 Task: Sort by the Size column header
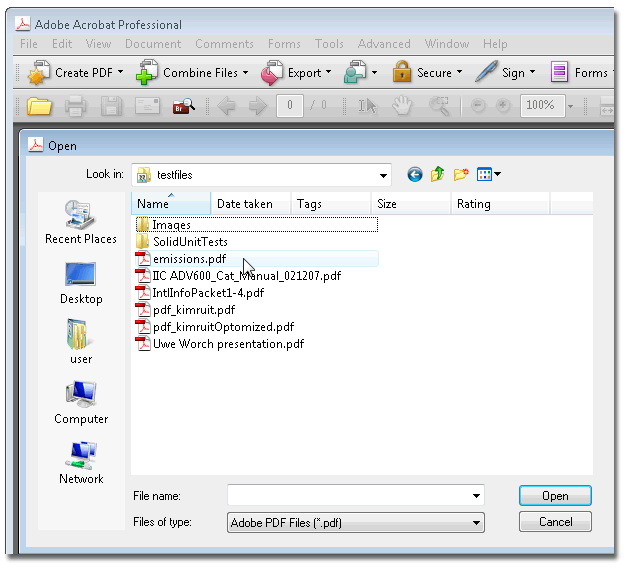point(411,204)
